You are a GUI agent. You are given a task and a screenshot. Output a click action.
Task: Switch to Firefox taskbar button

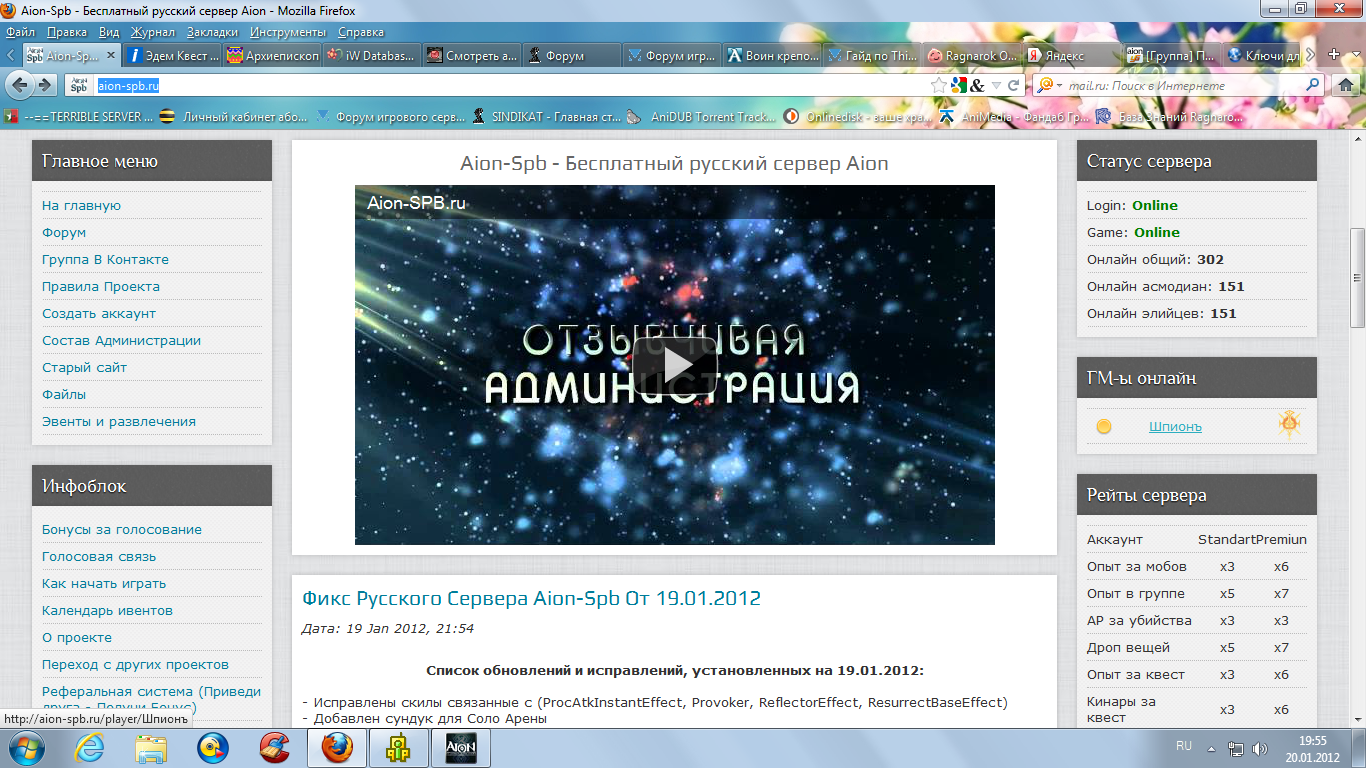click(337, 747)
